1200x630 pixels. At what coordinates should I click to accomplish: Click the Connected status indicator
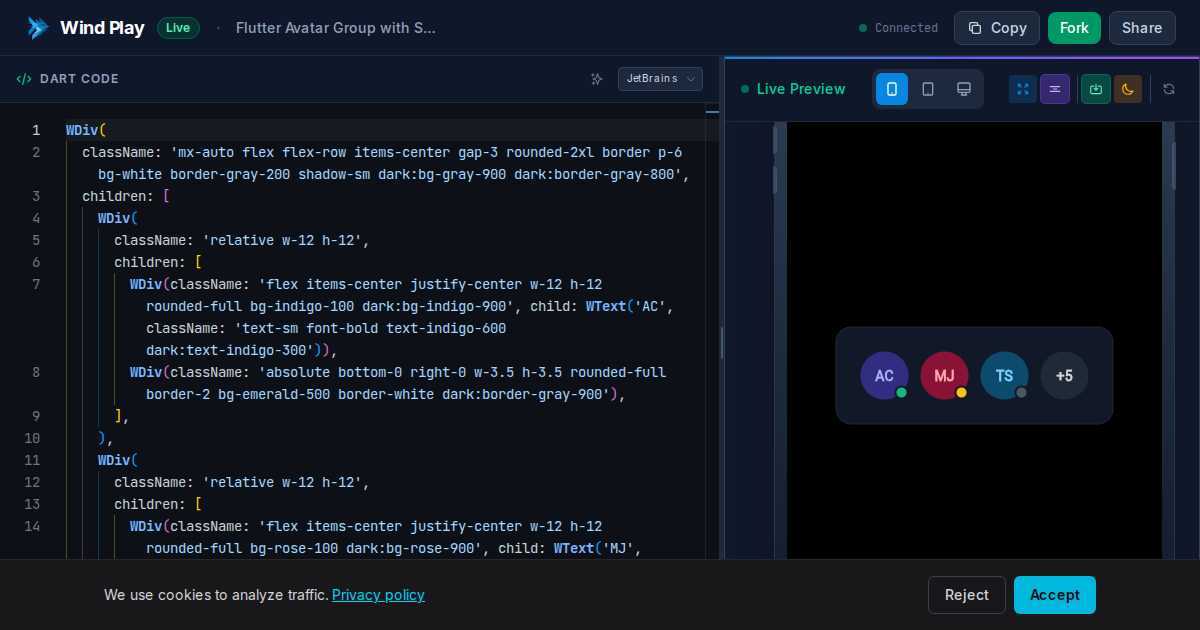pos(898,28)
